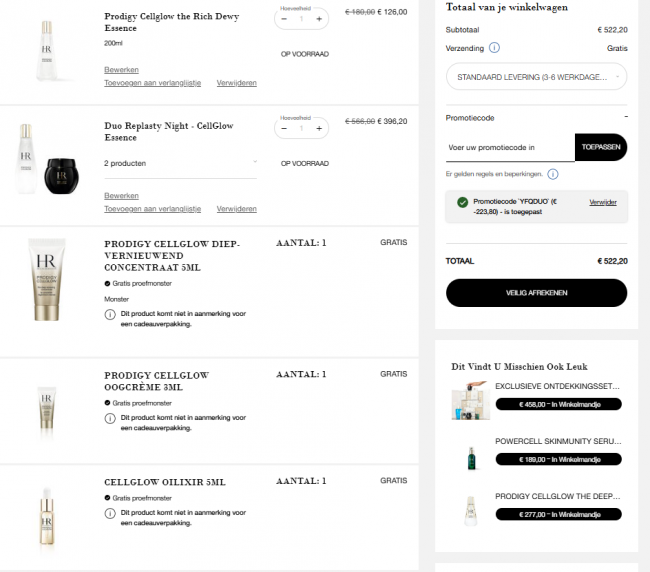Click Bewerken for Prodigy Cellglow Rich Dewy Essence

(x=121, y=70)
